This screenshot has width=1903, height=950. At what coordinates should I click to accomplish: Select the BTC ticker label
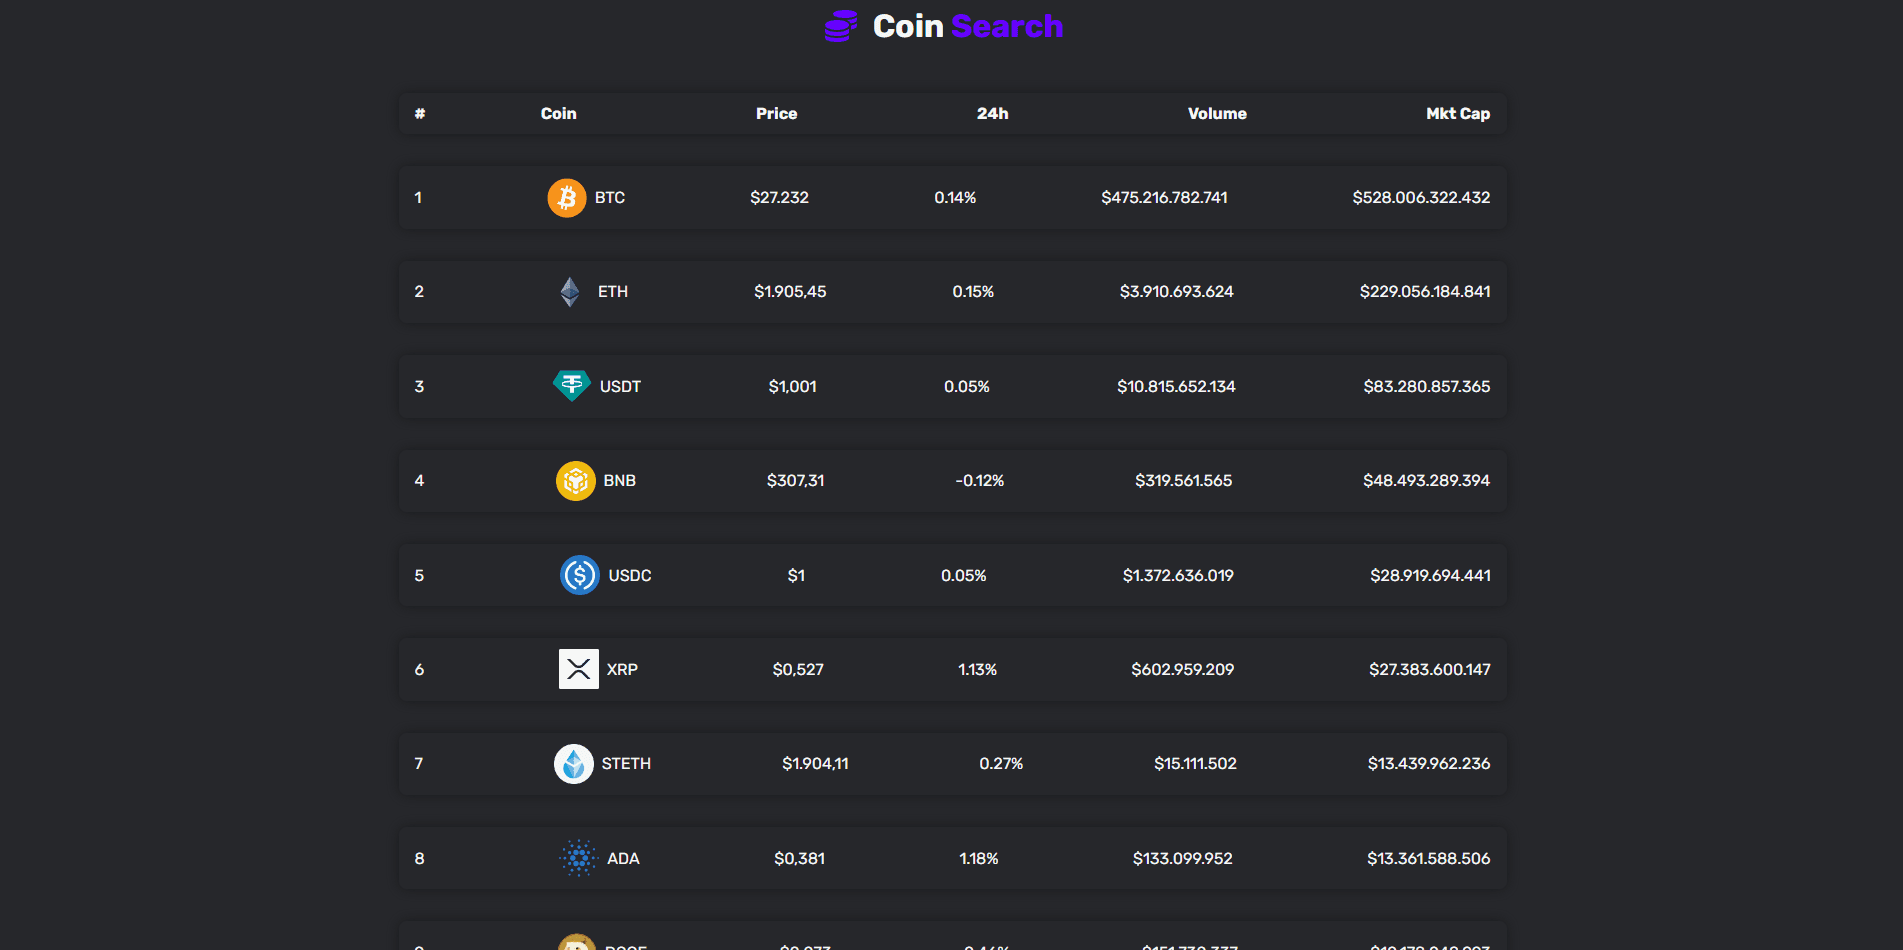[610, 198]
